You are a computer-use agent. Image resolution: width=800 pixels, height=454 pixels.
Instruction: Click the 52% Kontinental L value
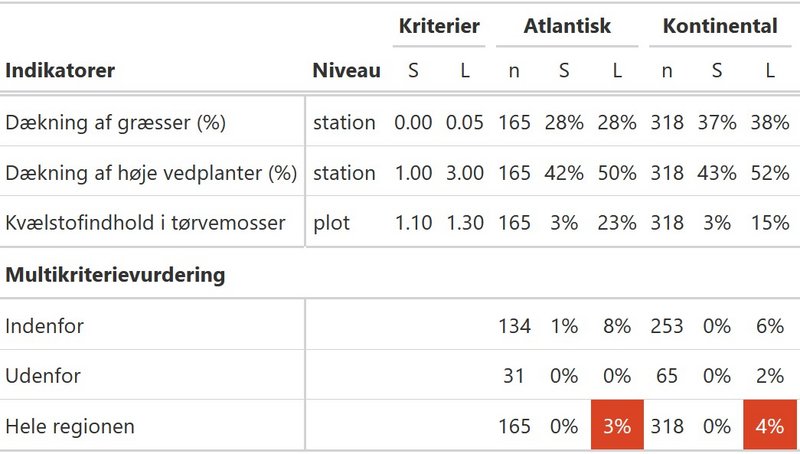[770, 173]
